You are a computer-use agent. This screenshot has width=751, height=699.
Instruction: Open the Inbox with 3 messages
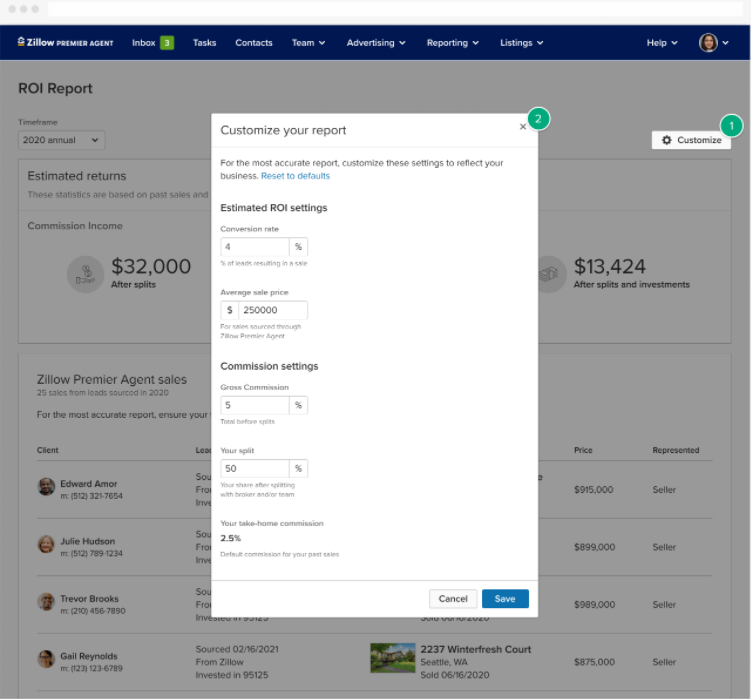point(153,43)
